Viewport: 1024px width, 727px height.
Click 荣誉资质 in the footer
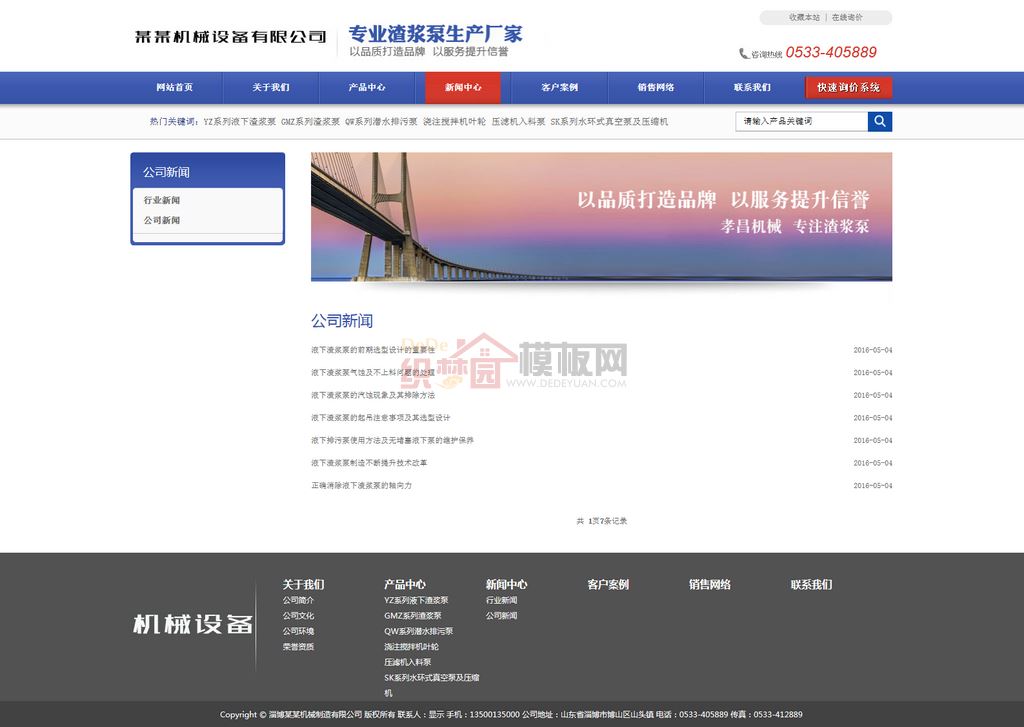click(298, 647)
